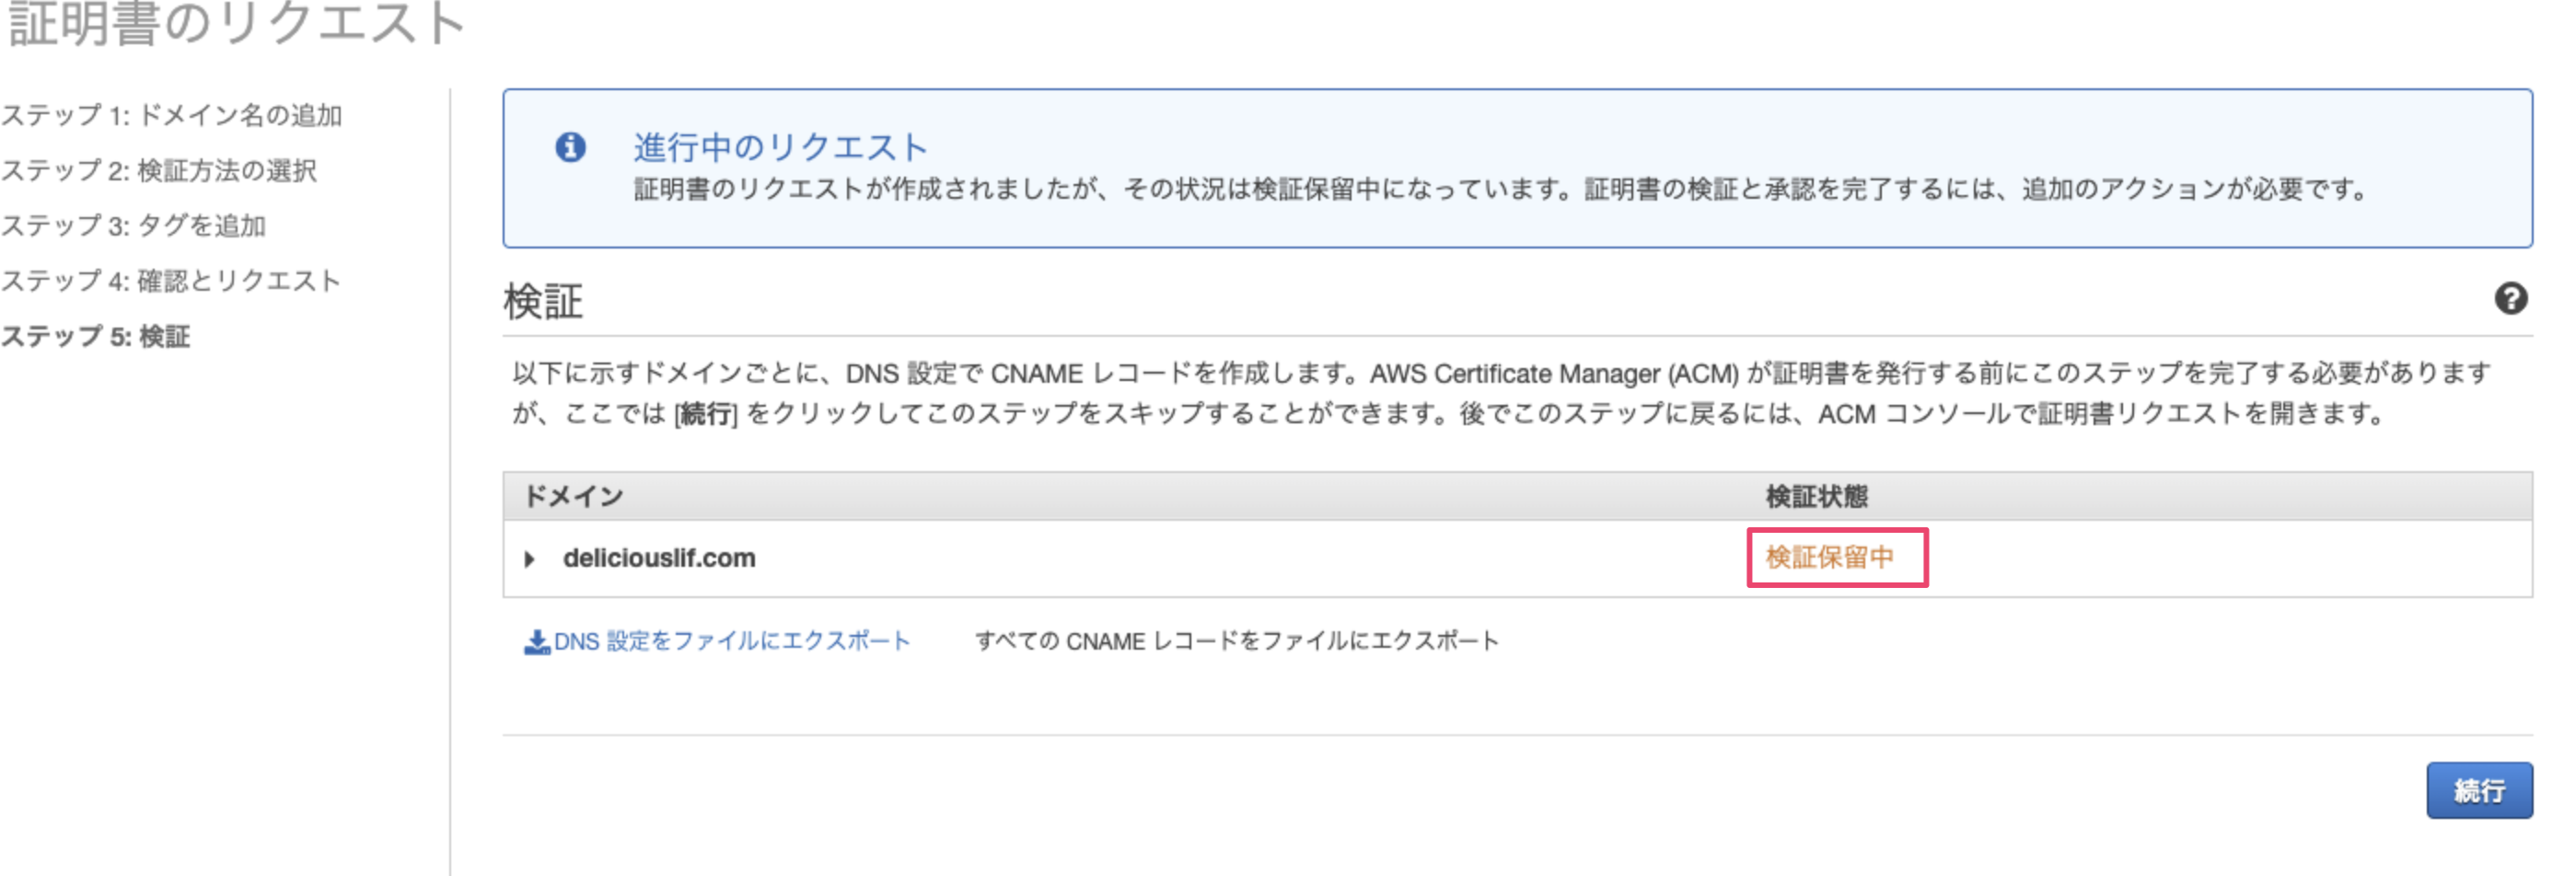Jump to ステップ 4: 確認とリクエスト
Screen dimensions: 2576x876
pos(171,281)
